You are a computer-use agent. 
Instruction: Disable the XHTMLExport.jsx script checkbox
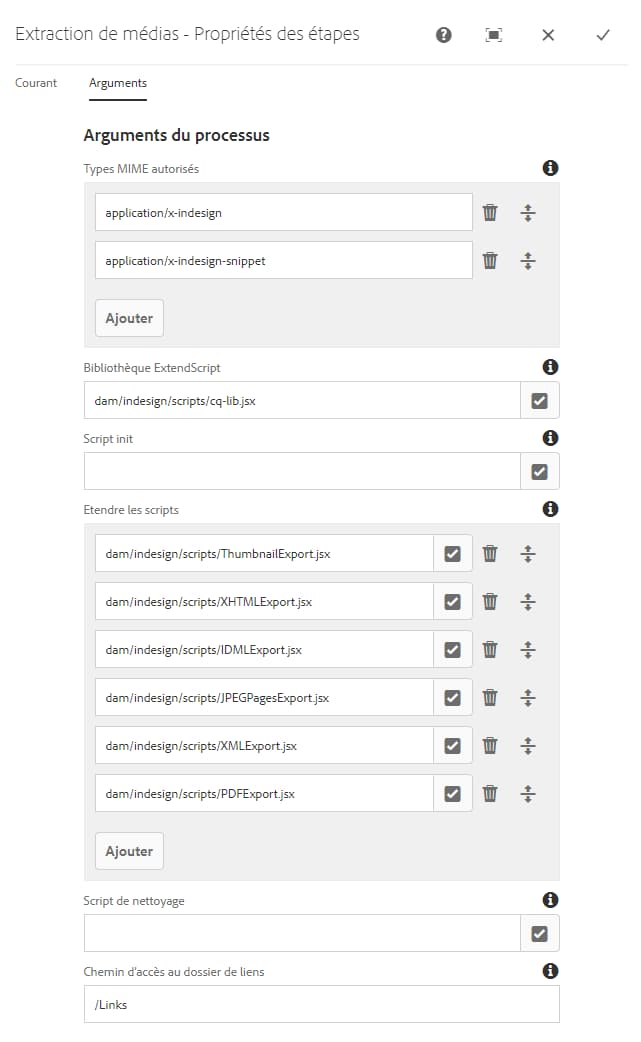pyautogui.click(x=454, y=601)
